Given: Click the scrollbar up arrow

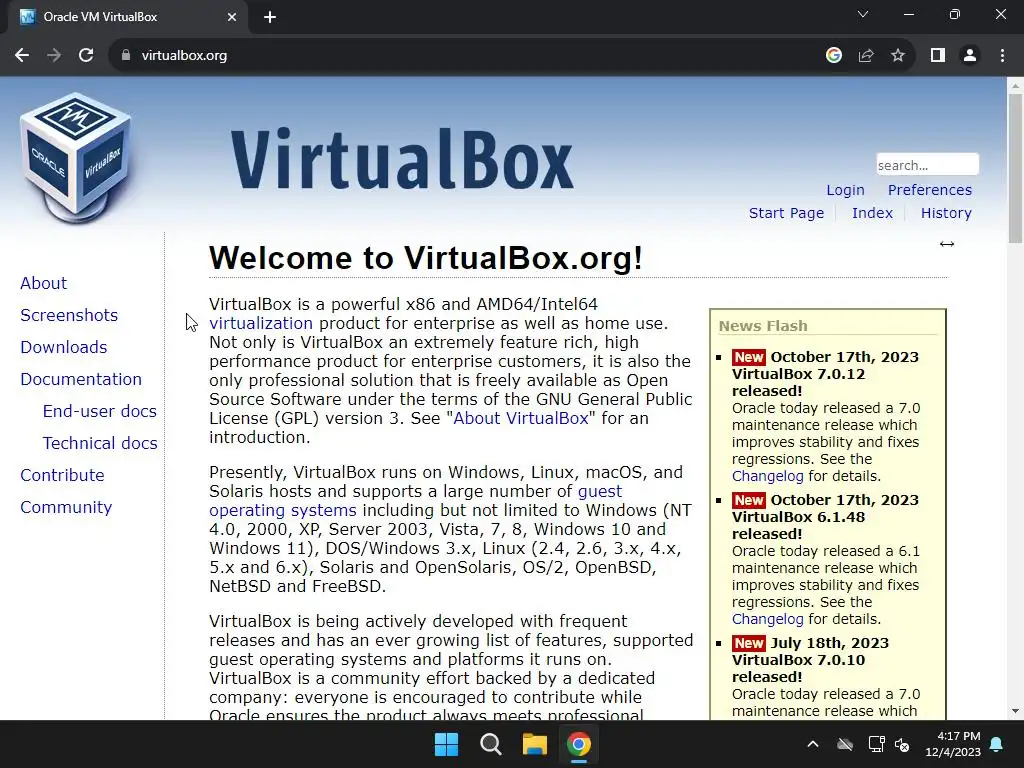Looking at the screenshot, I should (1015, 86).
